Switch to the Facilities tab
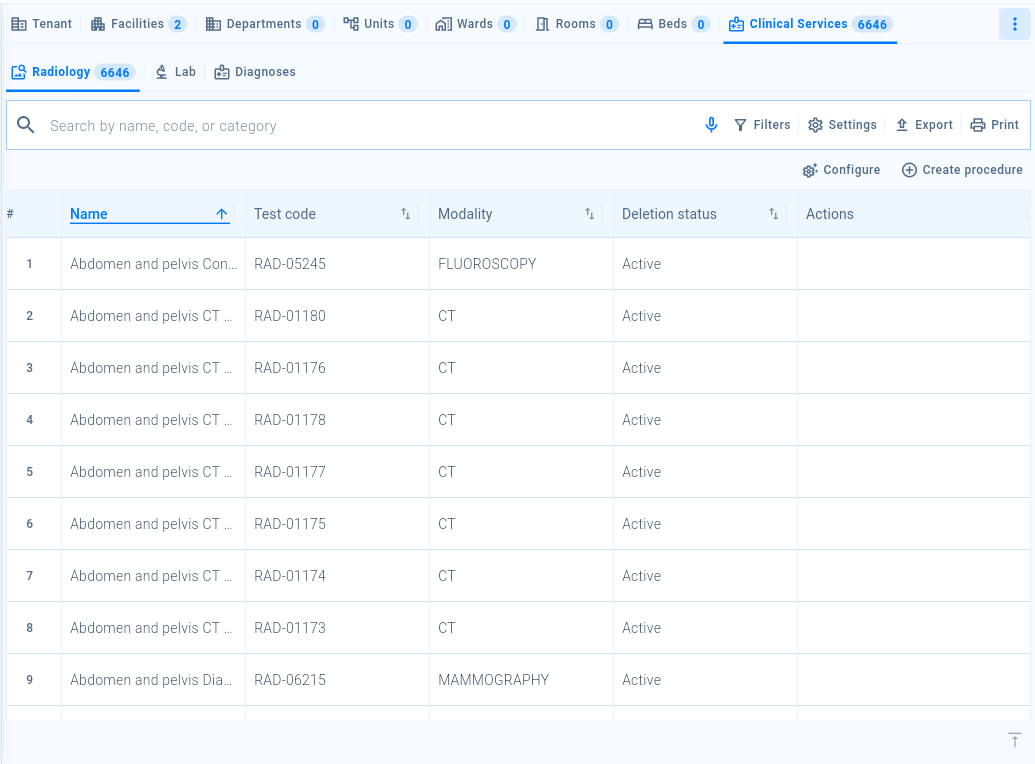 138,24
